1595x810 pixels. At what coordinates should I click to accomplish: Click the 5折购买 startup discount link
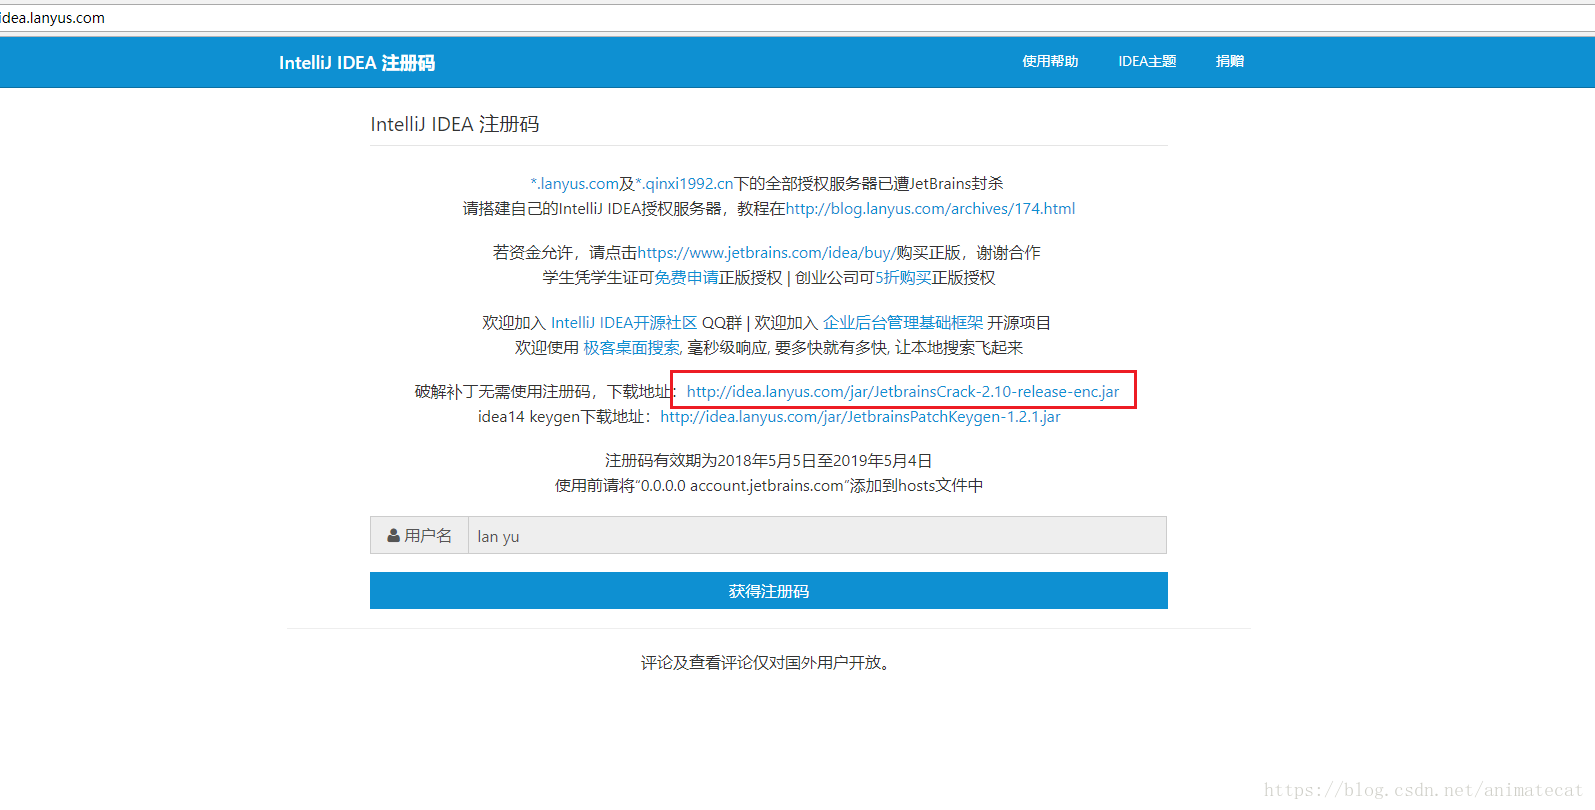click(903, 278)
